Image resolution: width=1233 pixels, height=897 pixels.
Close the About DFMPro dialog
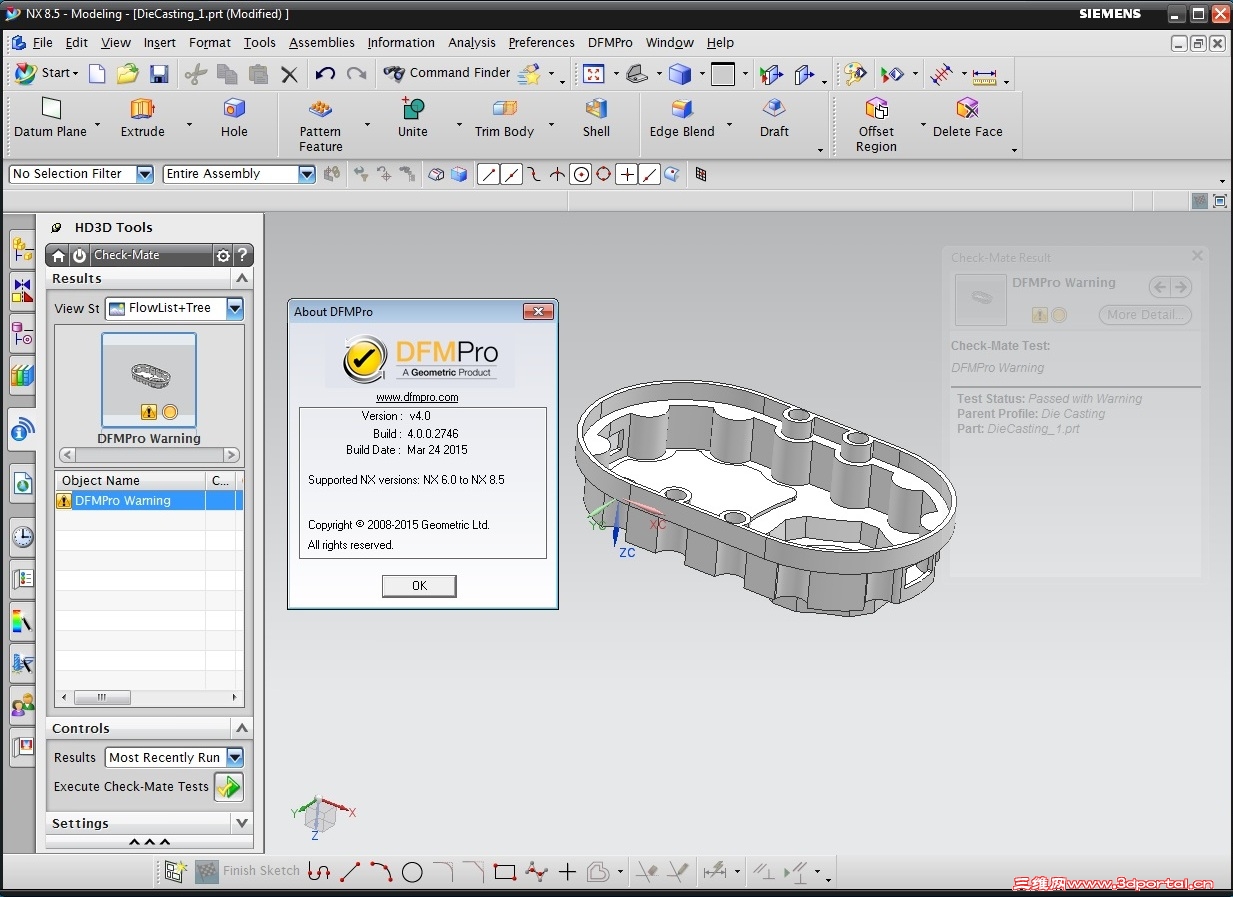coord(538,312)
